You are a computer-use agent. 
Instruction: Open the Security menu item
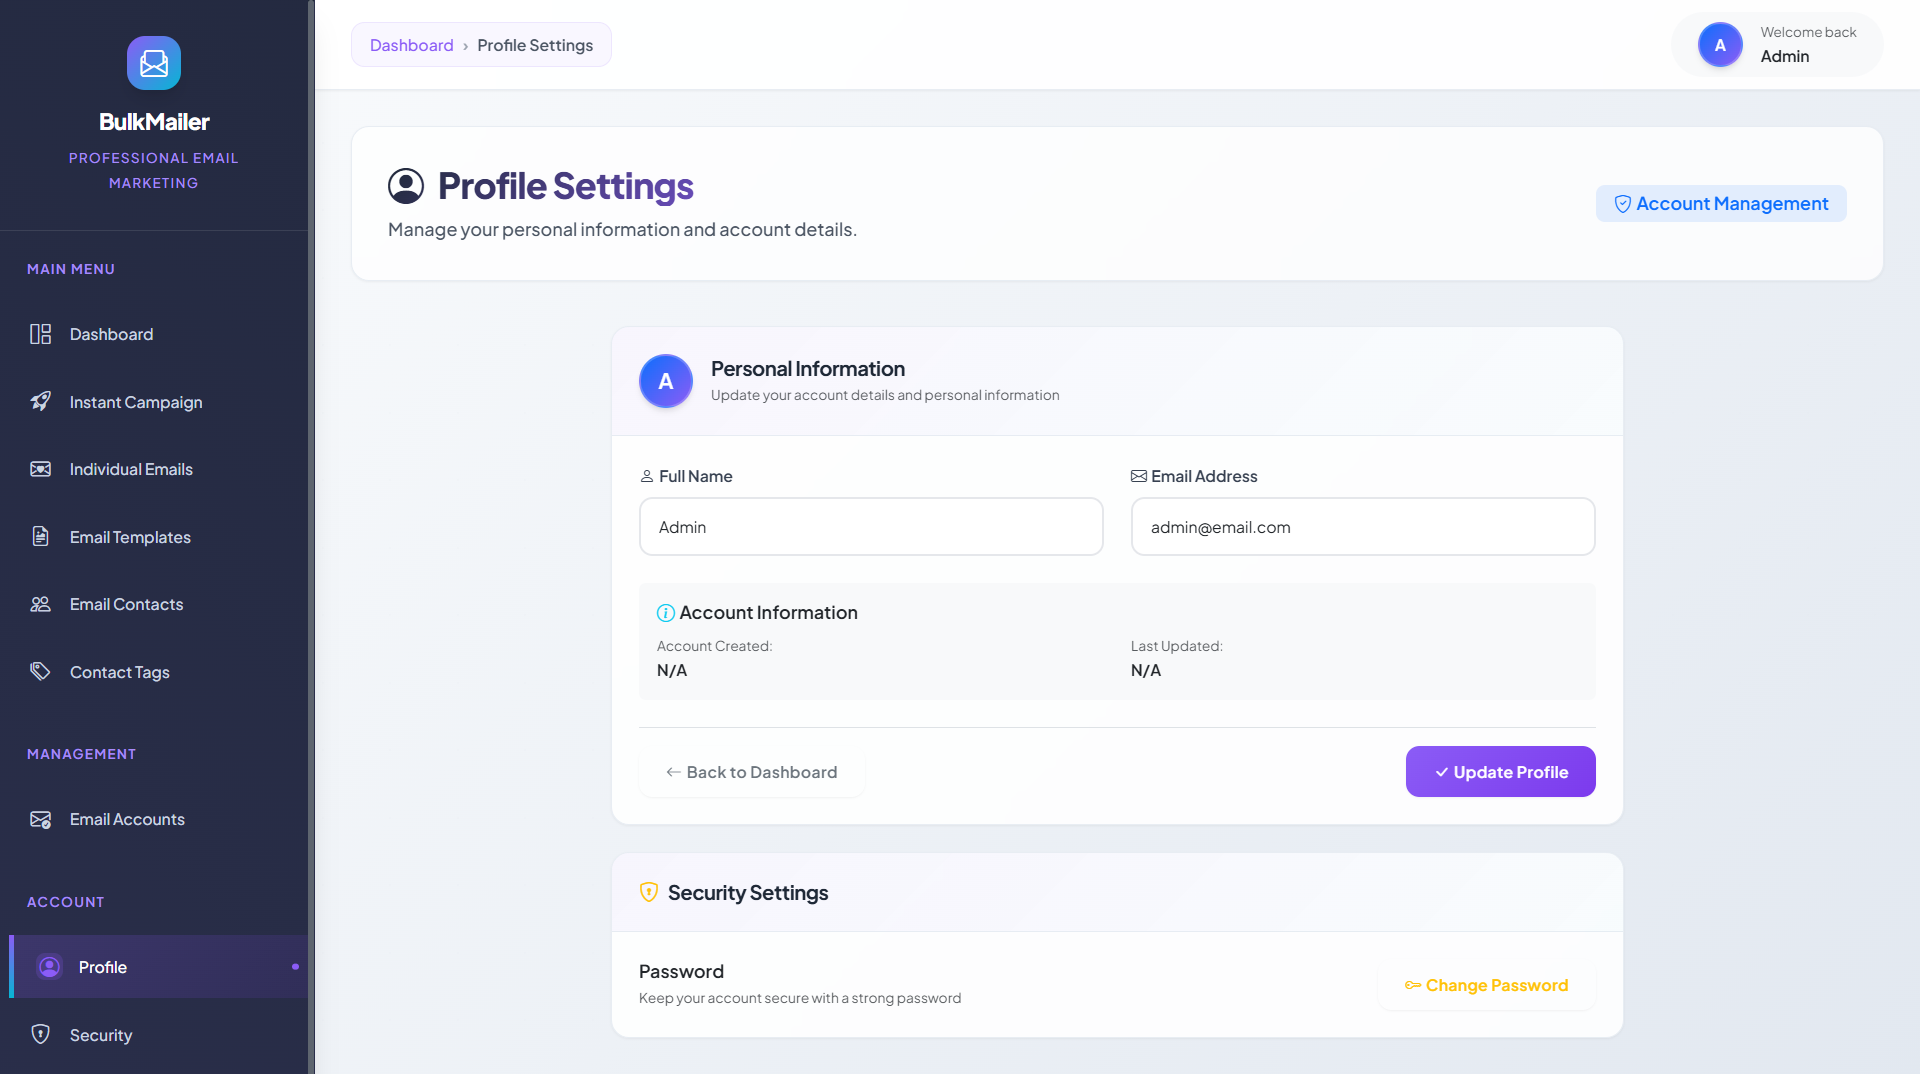pyautogui.click(x=101, y=1035)
